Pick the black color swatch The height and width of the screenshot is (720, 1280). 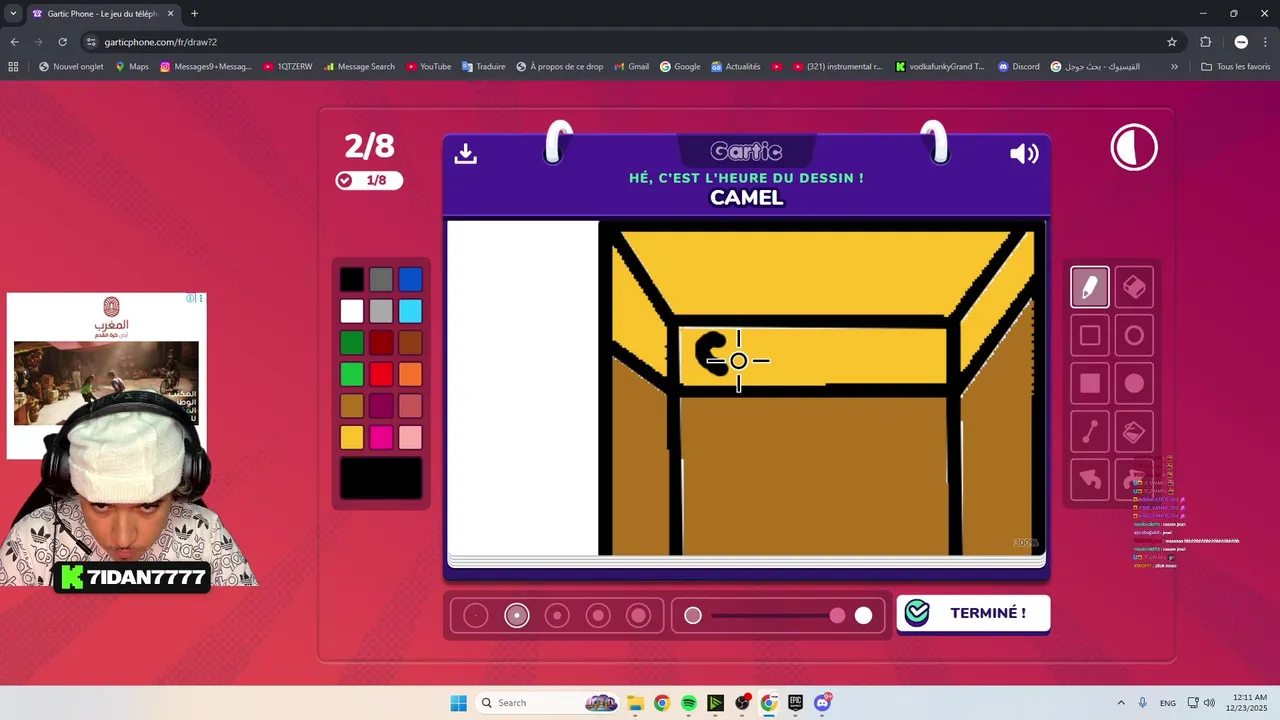point(352,280)
